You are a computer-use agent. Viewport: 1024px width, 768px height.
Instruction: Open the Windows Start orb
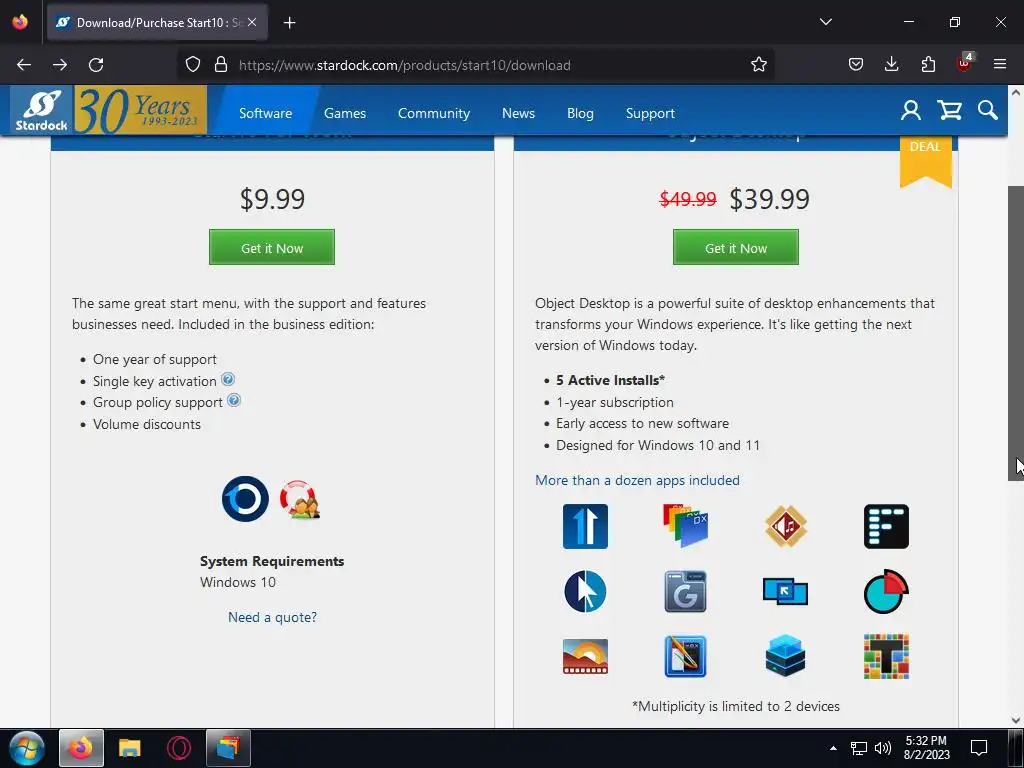(x=26, y=748)
